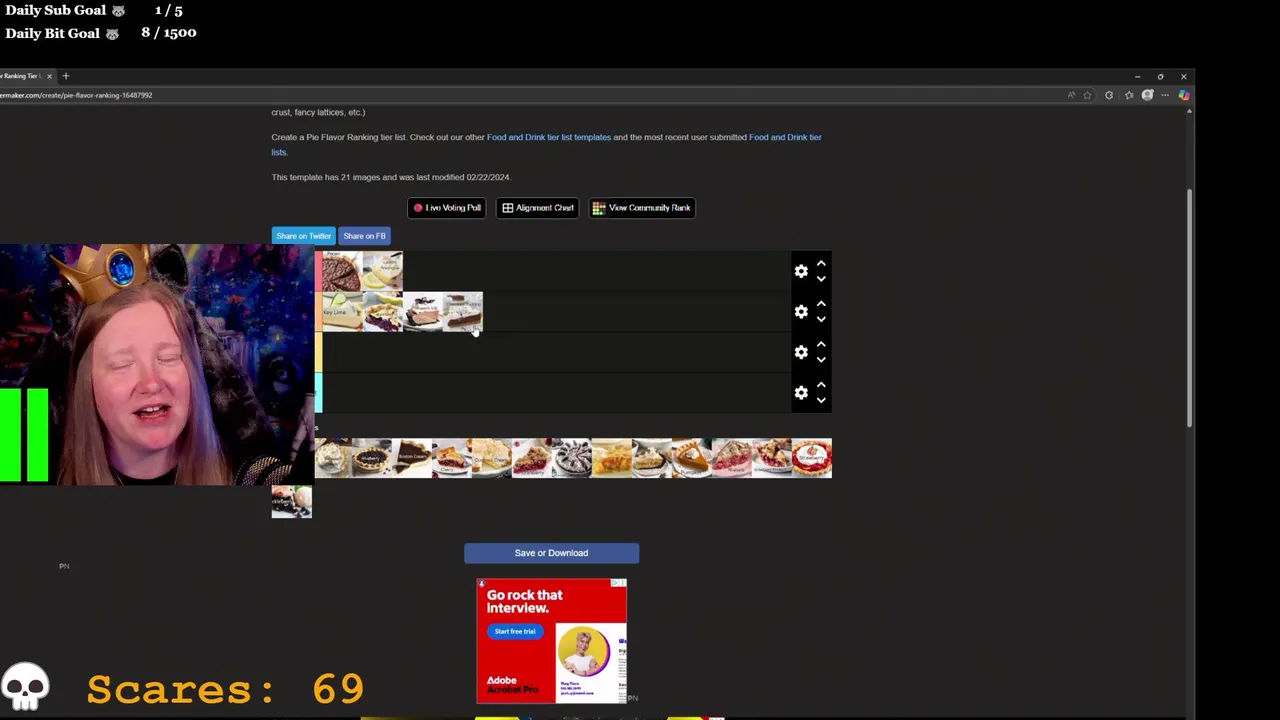Move the yellow third tier row down
The image size is (1280, 720).
click(821, 360)
